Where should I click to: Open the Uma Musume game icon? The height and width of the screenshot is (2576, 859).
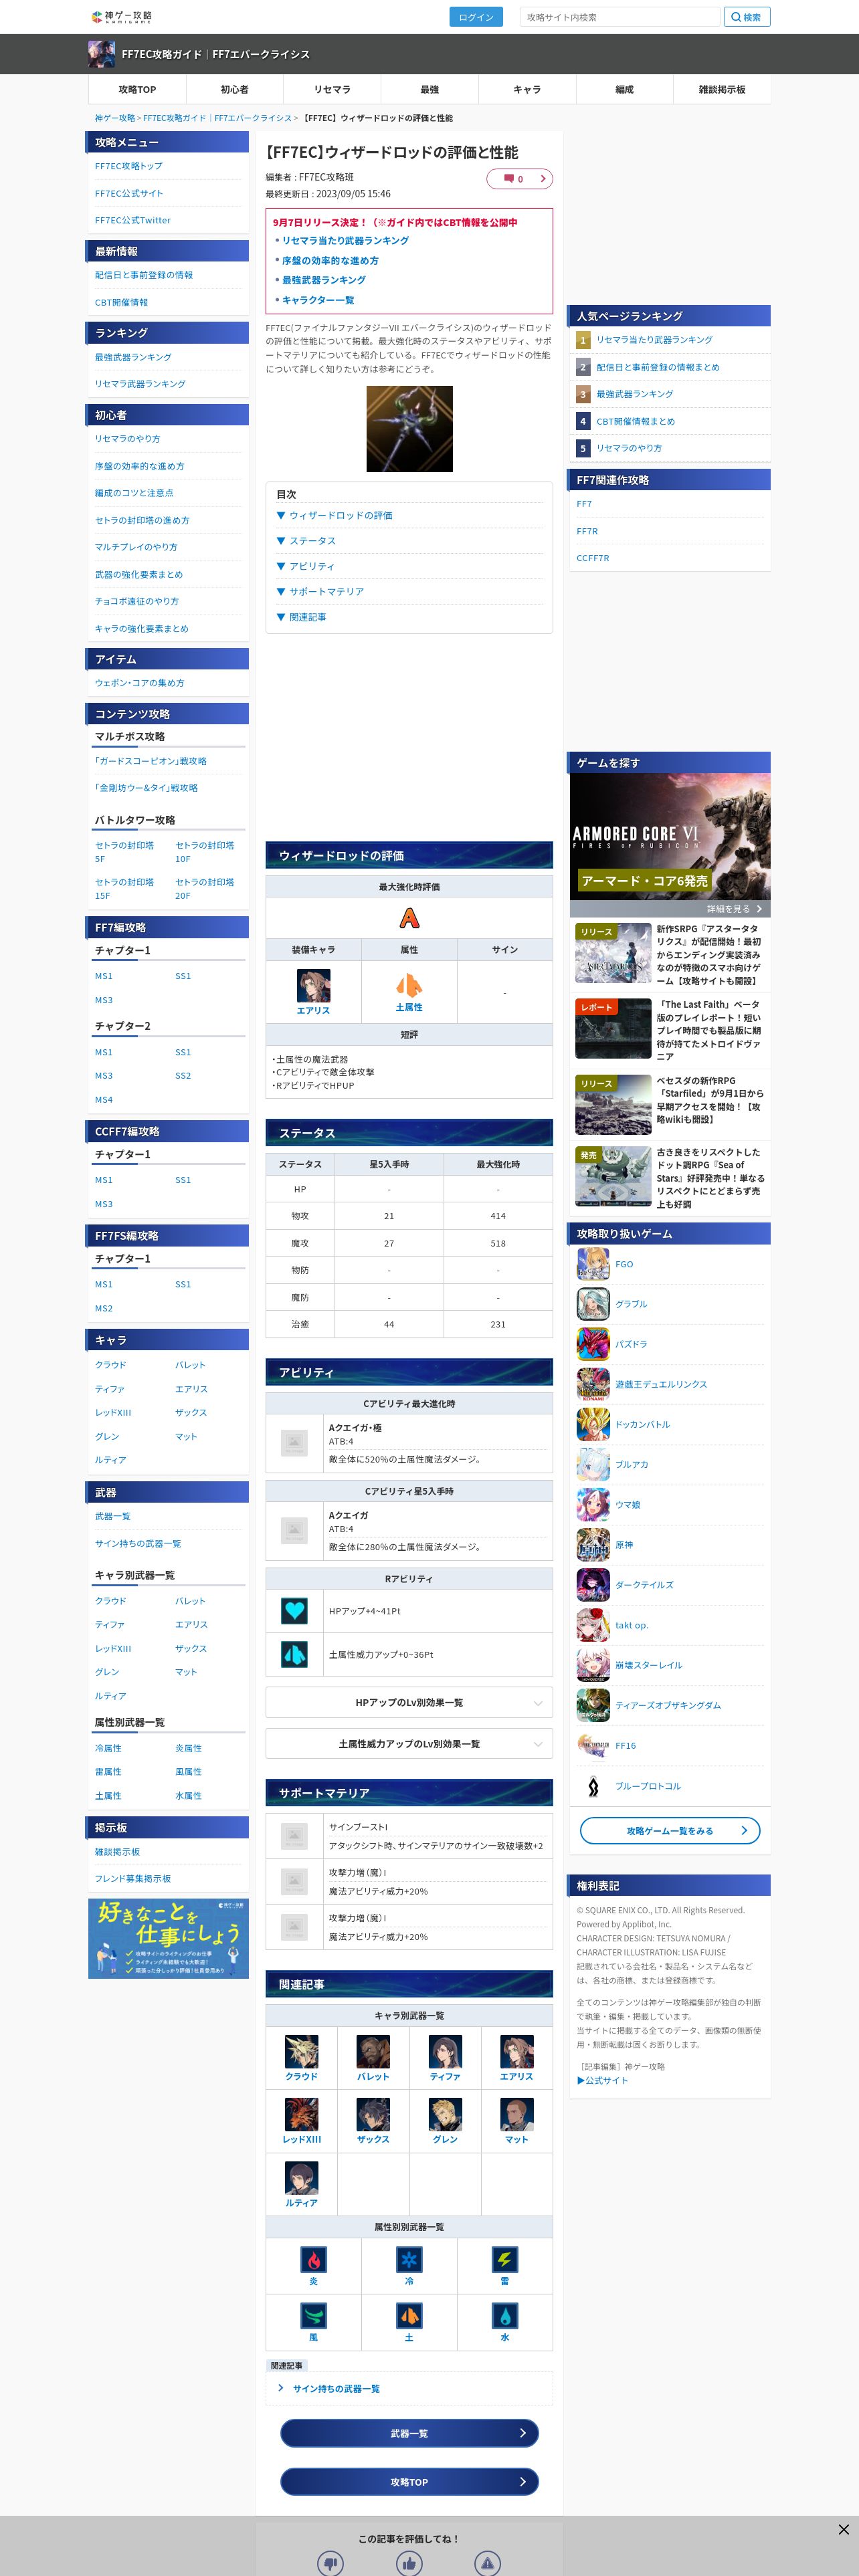pos(593,1505)
